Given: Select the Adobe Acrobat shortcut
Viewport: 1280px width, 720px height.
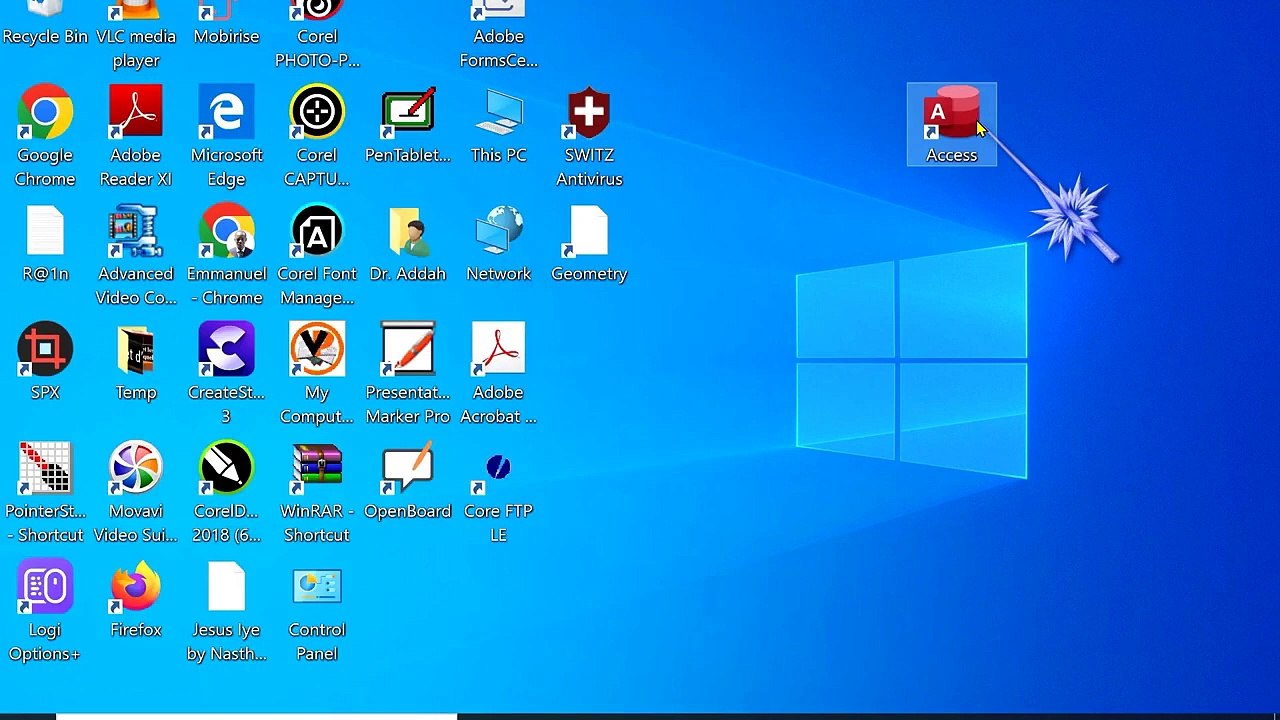Looking at the screenshot, I should point(498,374).
